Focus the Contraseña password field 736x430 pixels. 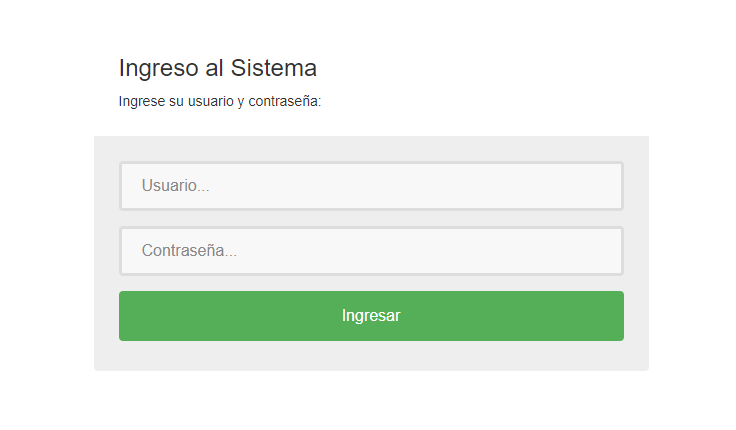point(371,251)
